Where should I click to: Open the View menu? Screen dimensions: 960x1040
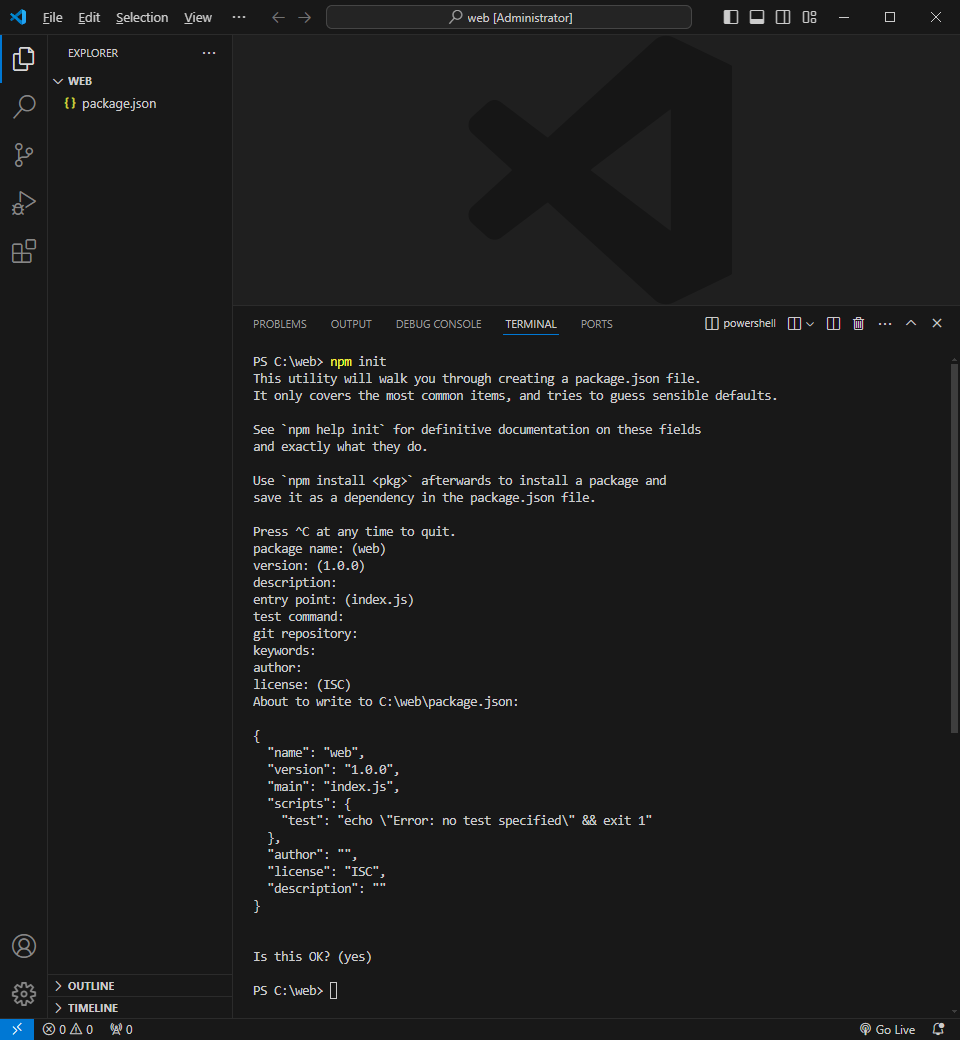tap(198, 17)
